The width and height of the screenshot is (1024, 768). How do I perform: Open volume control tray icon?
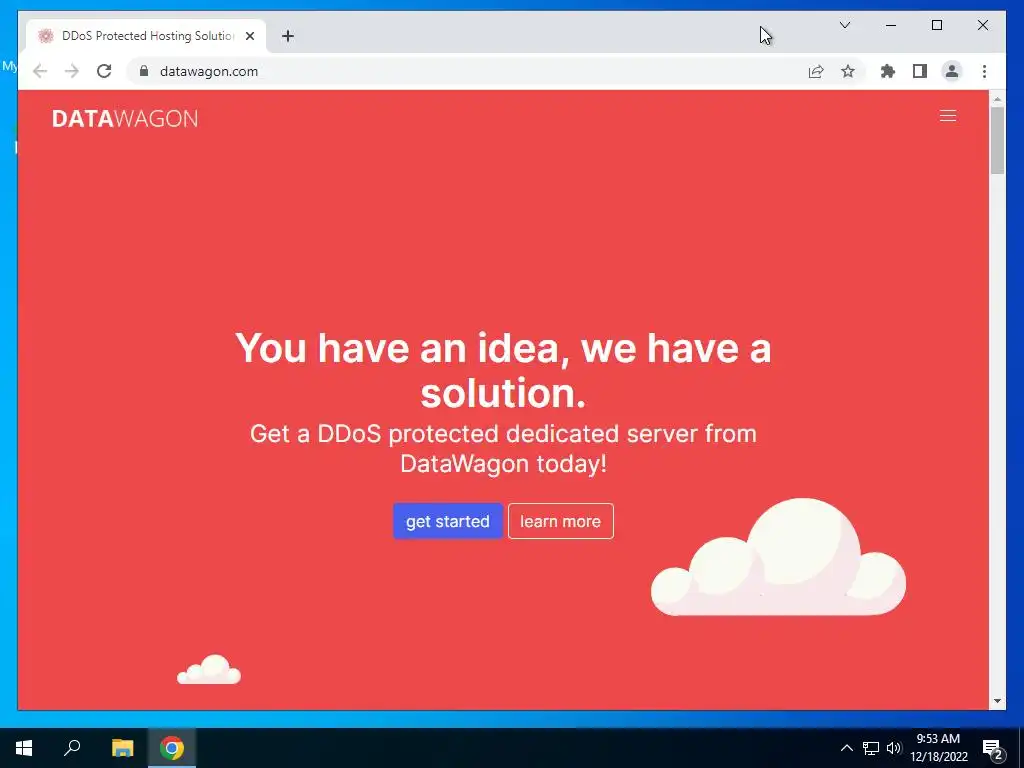pyautogui.click(x=894, y=748)
